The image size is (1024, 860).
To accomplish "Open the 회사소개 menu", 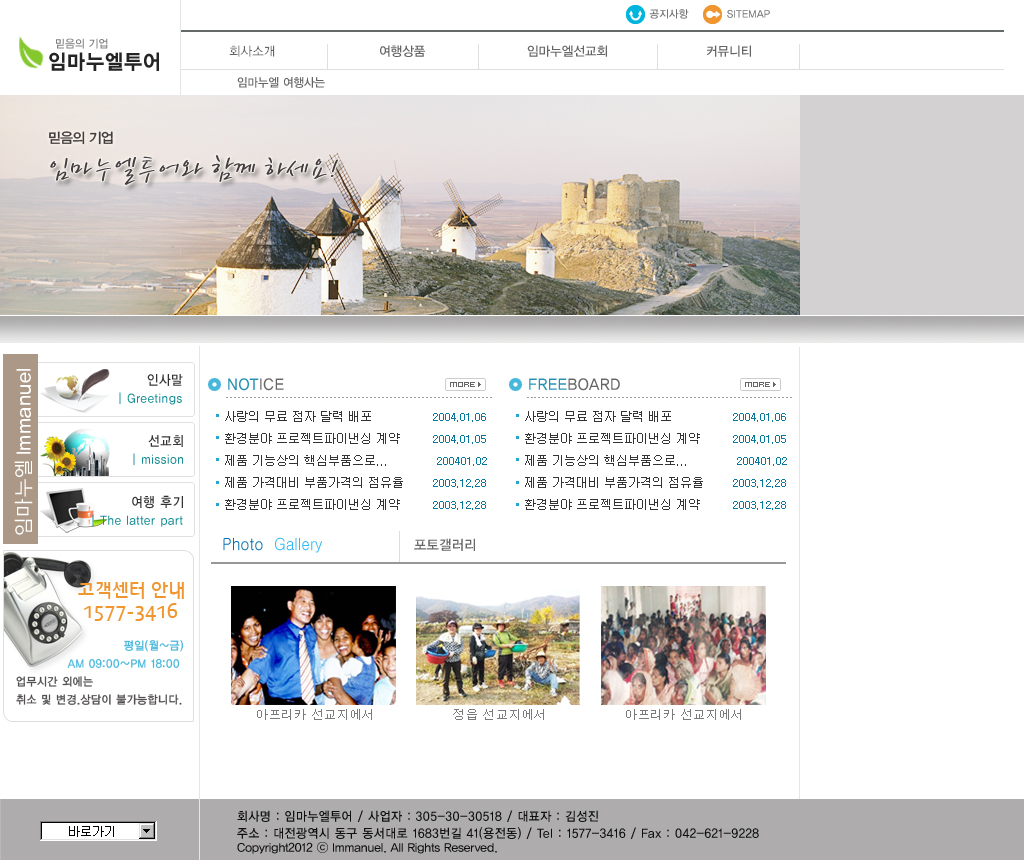I will coord(252,51).
